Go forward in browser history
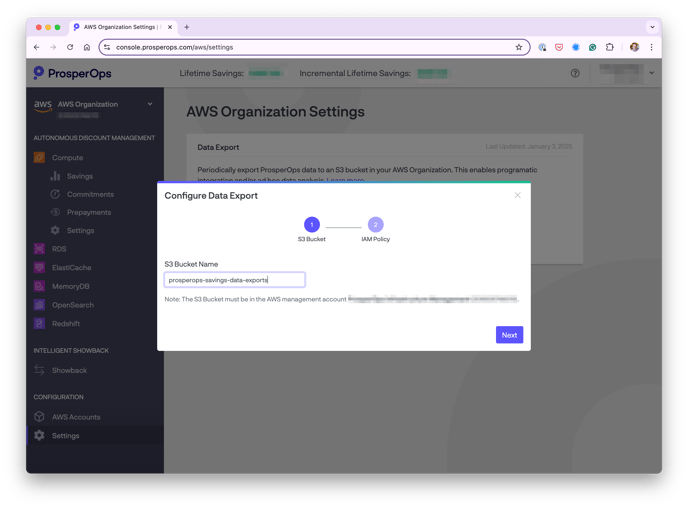This screenshot has width=688, height=508. 53,47
